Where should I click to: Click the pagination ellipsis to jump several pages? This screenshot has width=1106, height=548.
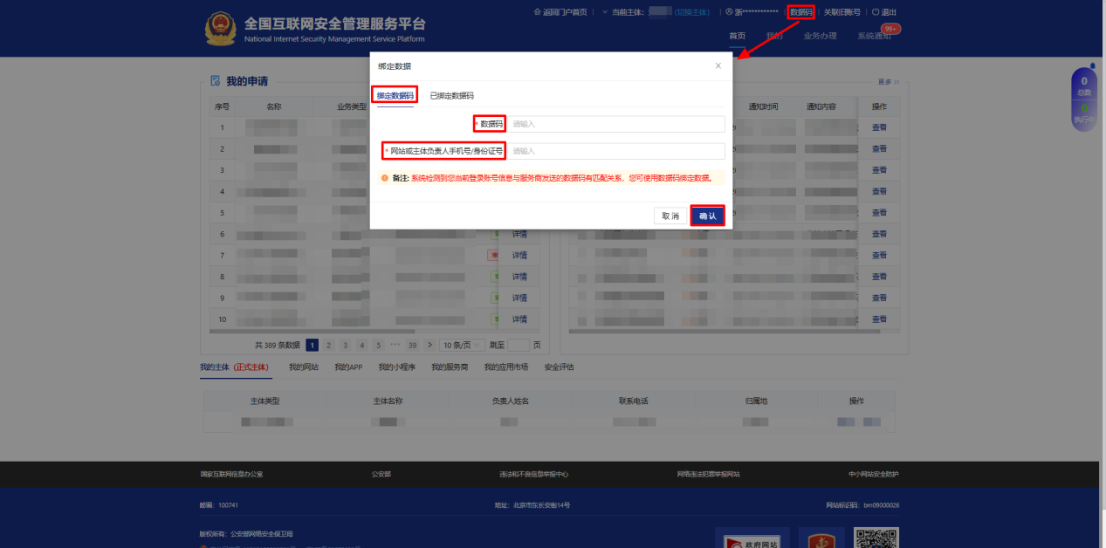395,345
